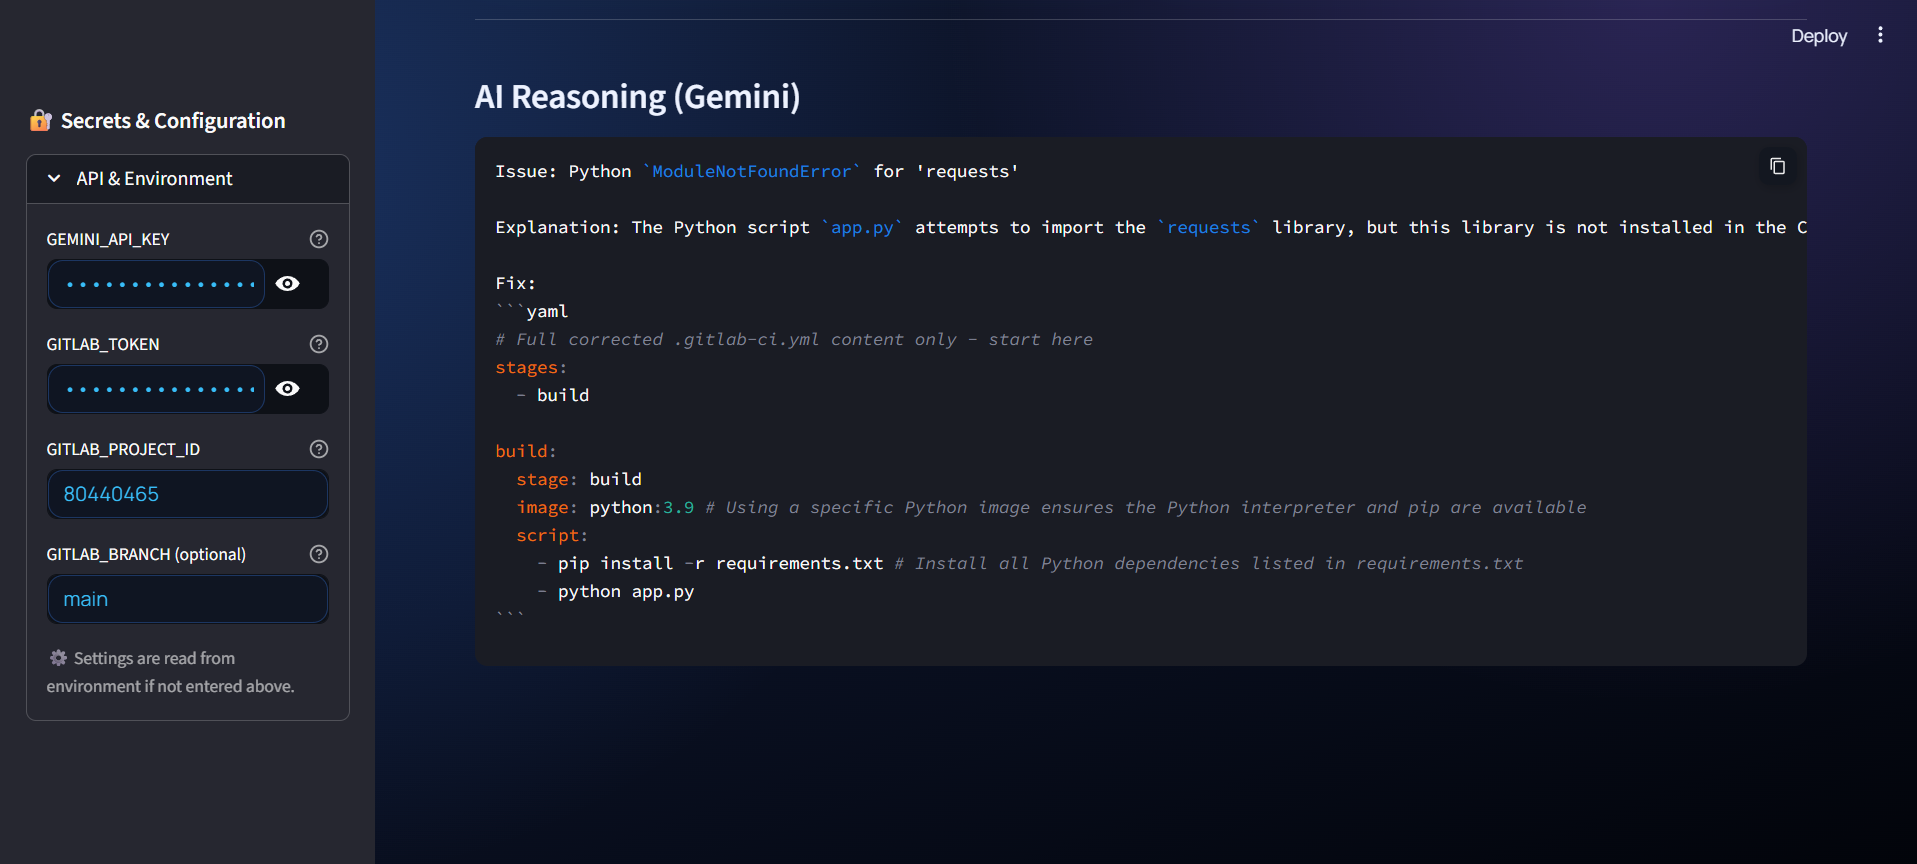Show help for GITLAB_BRANCH field
The width and height of the screenshot is (1917, 864).
[x=319, y=554]
